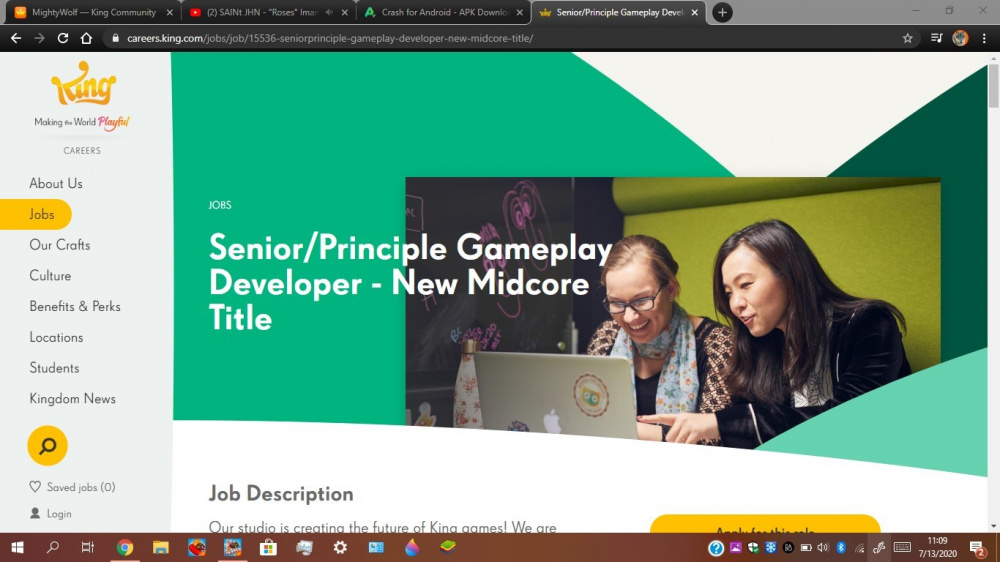
Task: Click the heart icon beside Saved jobs
Action: pyautogui.click(x=35, y=487)
